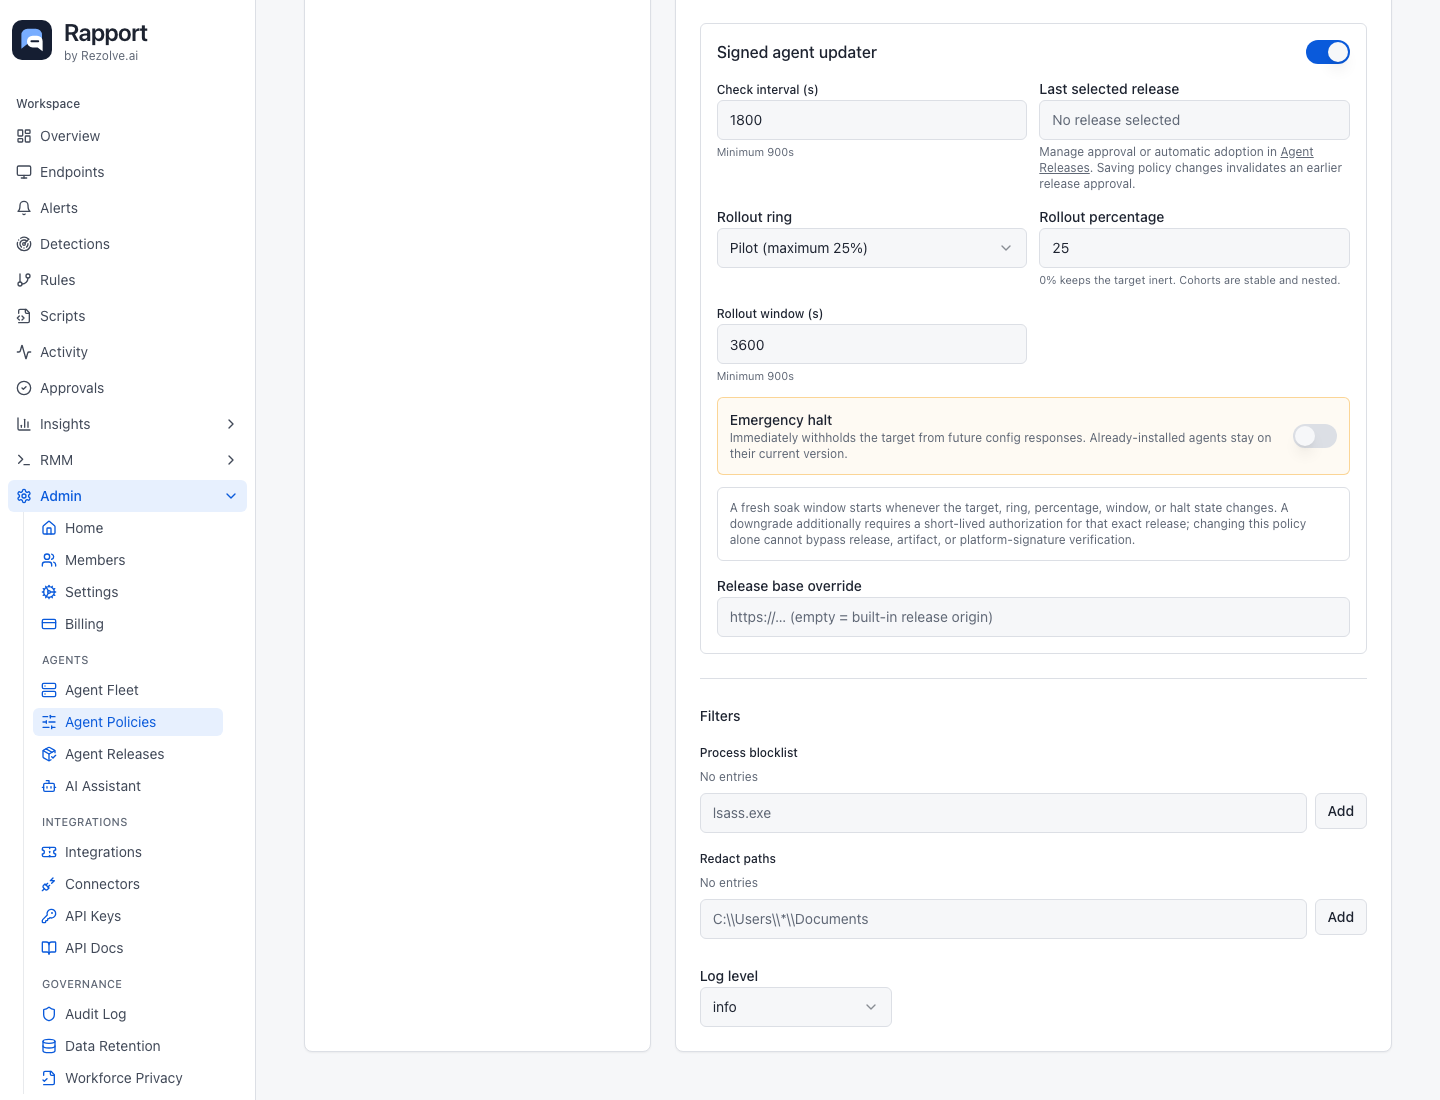The height and width of the screenshot is (1100, 1440).
Task: Expand the Insights submenu chevron
Action: (231, 424)
